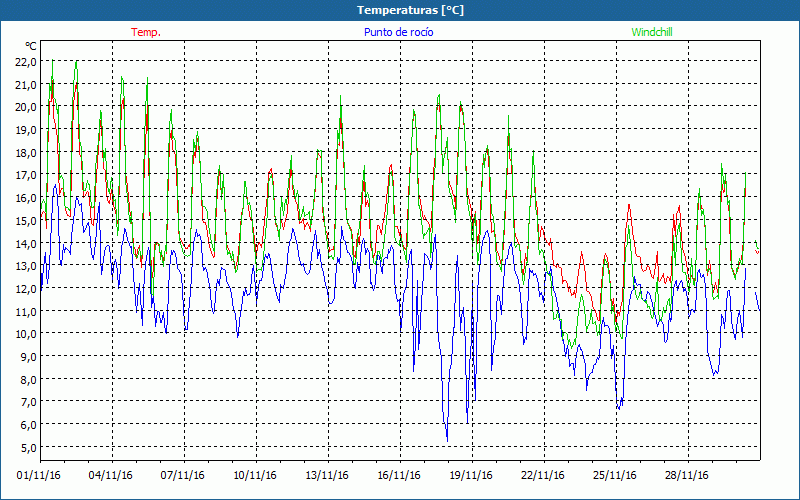Click the 11,0 y-axis value
The width and height of the screenshot is (800, 500).
coord(27,311)
